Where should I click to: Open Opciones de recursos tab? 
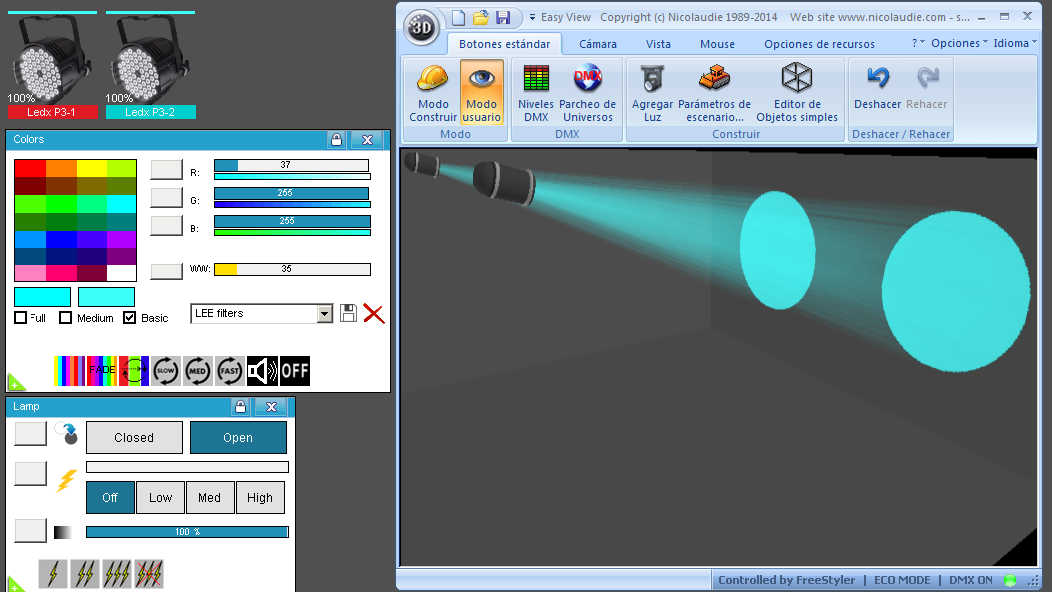coord(819,44)
